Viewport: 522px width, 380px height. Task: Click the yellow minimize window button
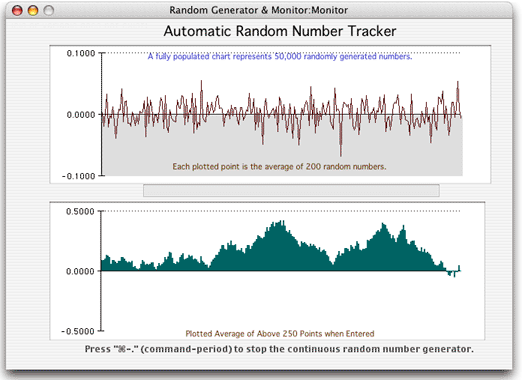33,10
